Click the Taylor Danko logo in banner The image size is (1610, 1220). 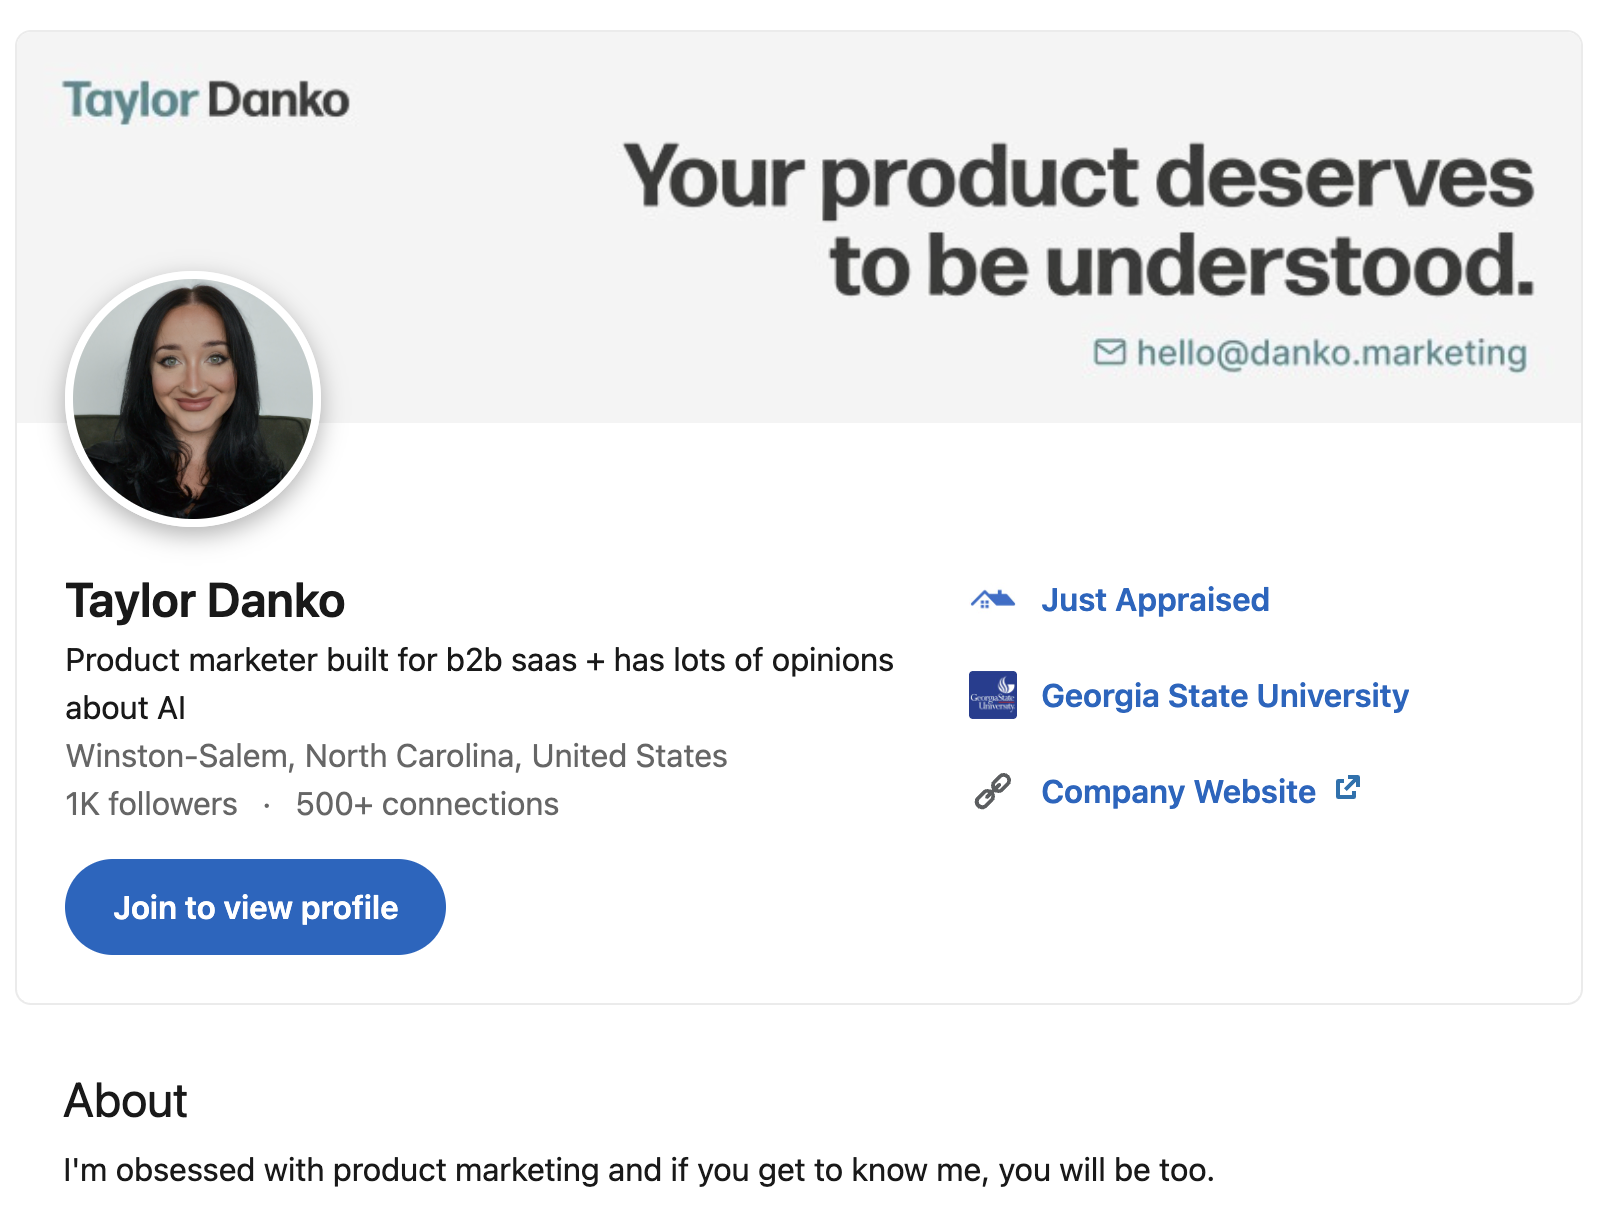click(206, 101)
